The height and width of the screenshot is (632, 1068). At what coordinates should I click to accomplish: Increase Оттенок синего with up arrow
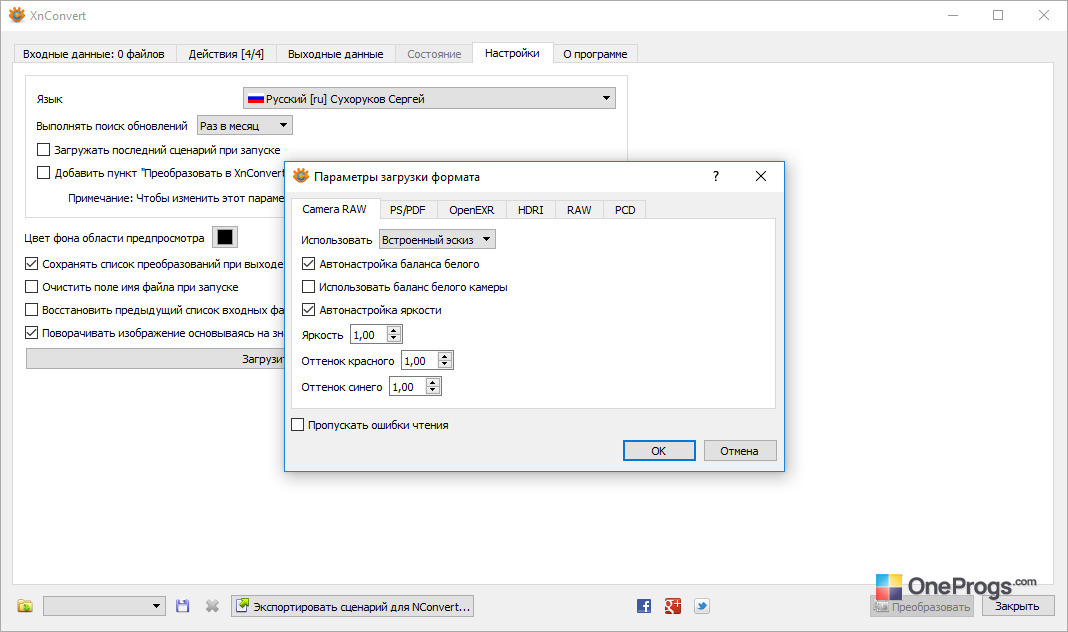[x=433, y=382]
